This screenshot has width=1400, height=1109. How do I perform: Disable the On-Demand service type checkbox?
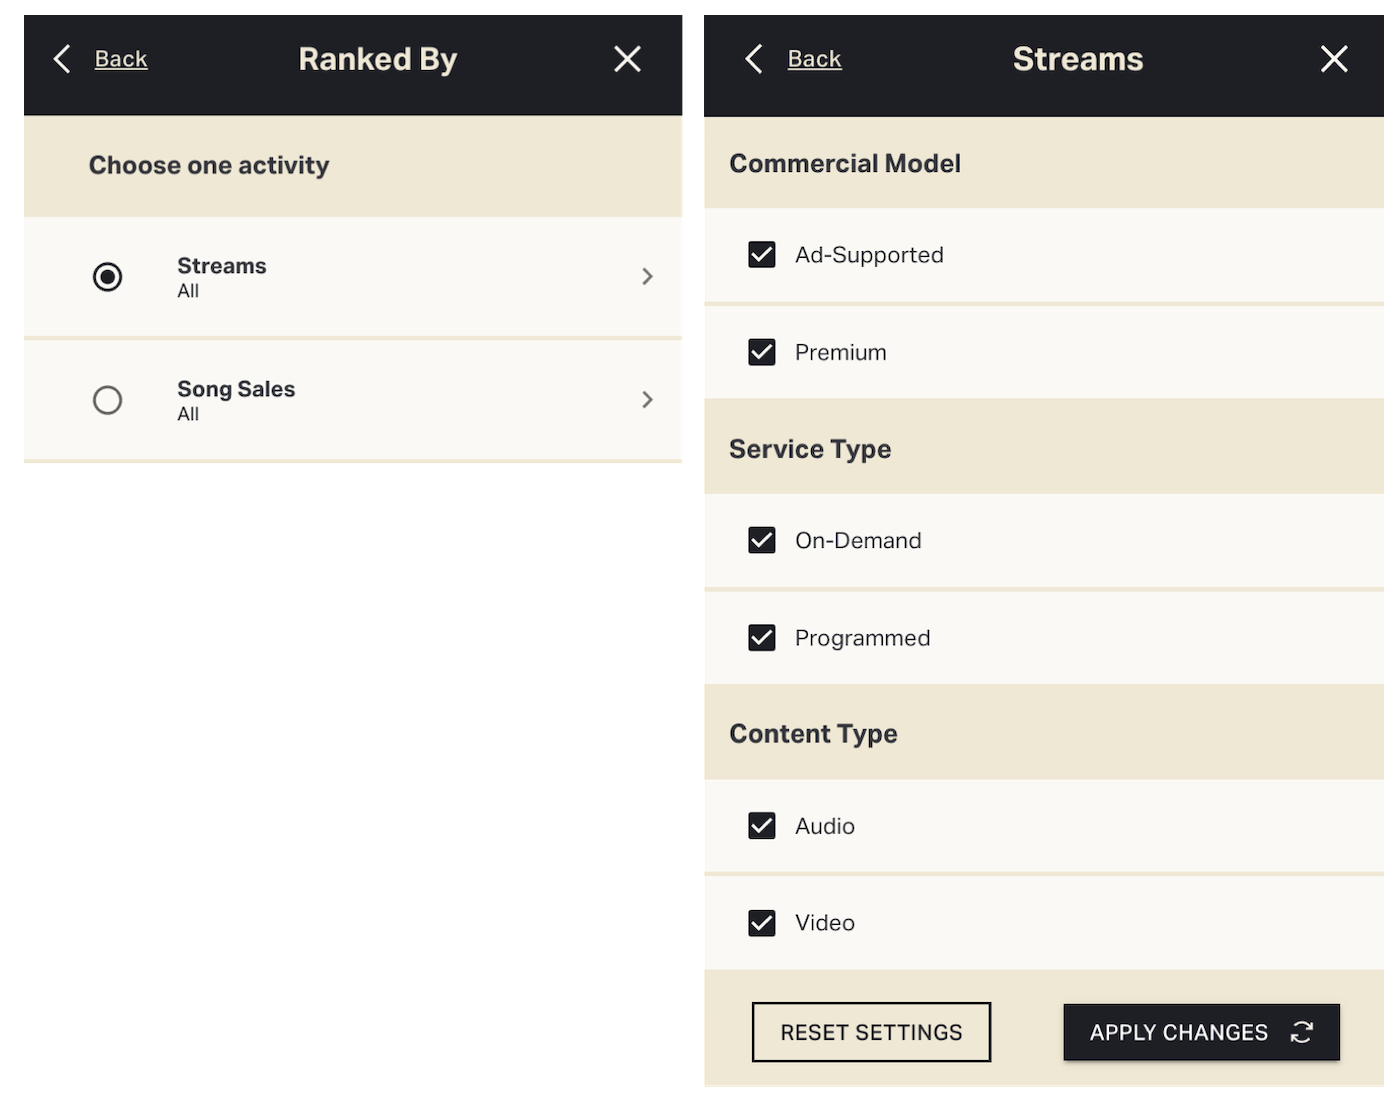pos(762,540)
